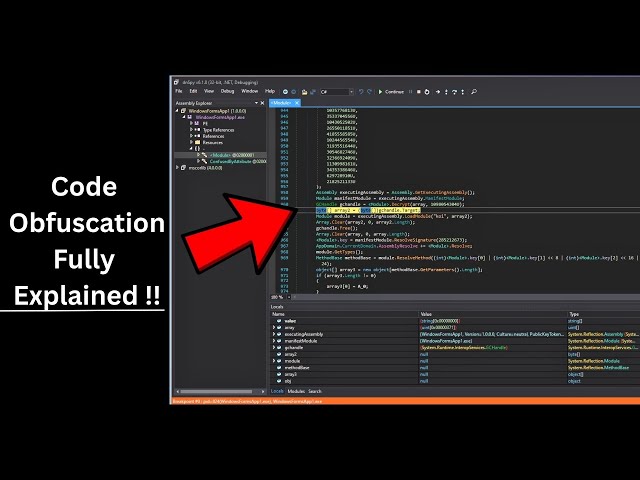Click the step over icon

coord(454,92)
